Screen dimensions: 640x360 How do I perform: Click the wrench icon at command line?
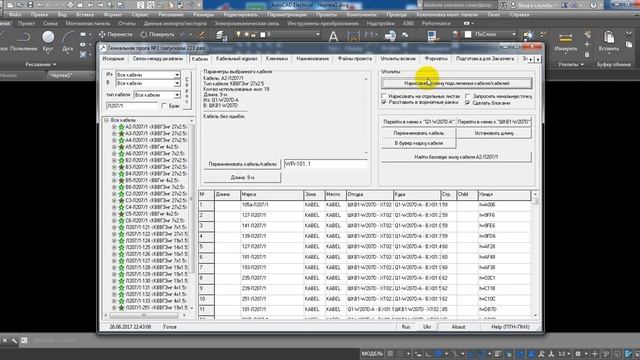14,340
